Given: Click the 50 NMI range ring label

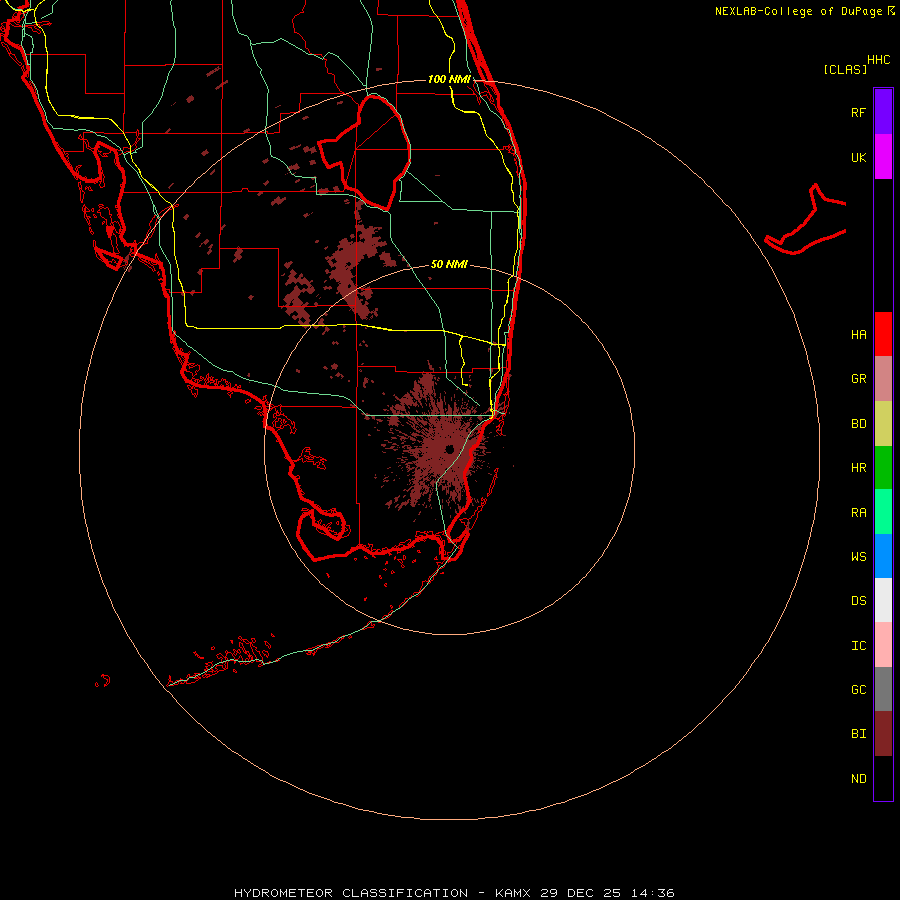Looking at the screenshot, I should [449, 264].
